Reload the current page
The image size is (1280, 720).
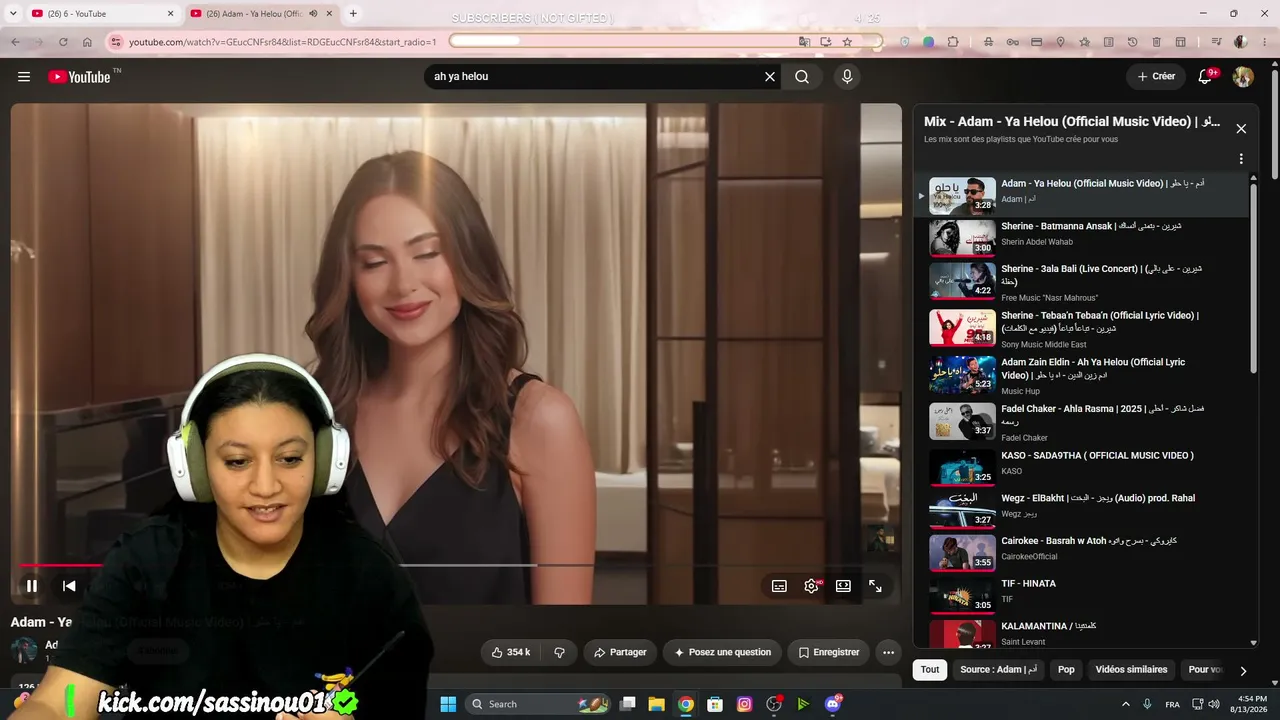(x=63, y=42)
